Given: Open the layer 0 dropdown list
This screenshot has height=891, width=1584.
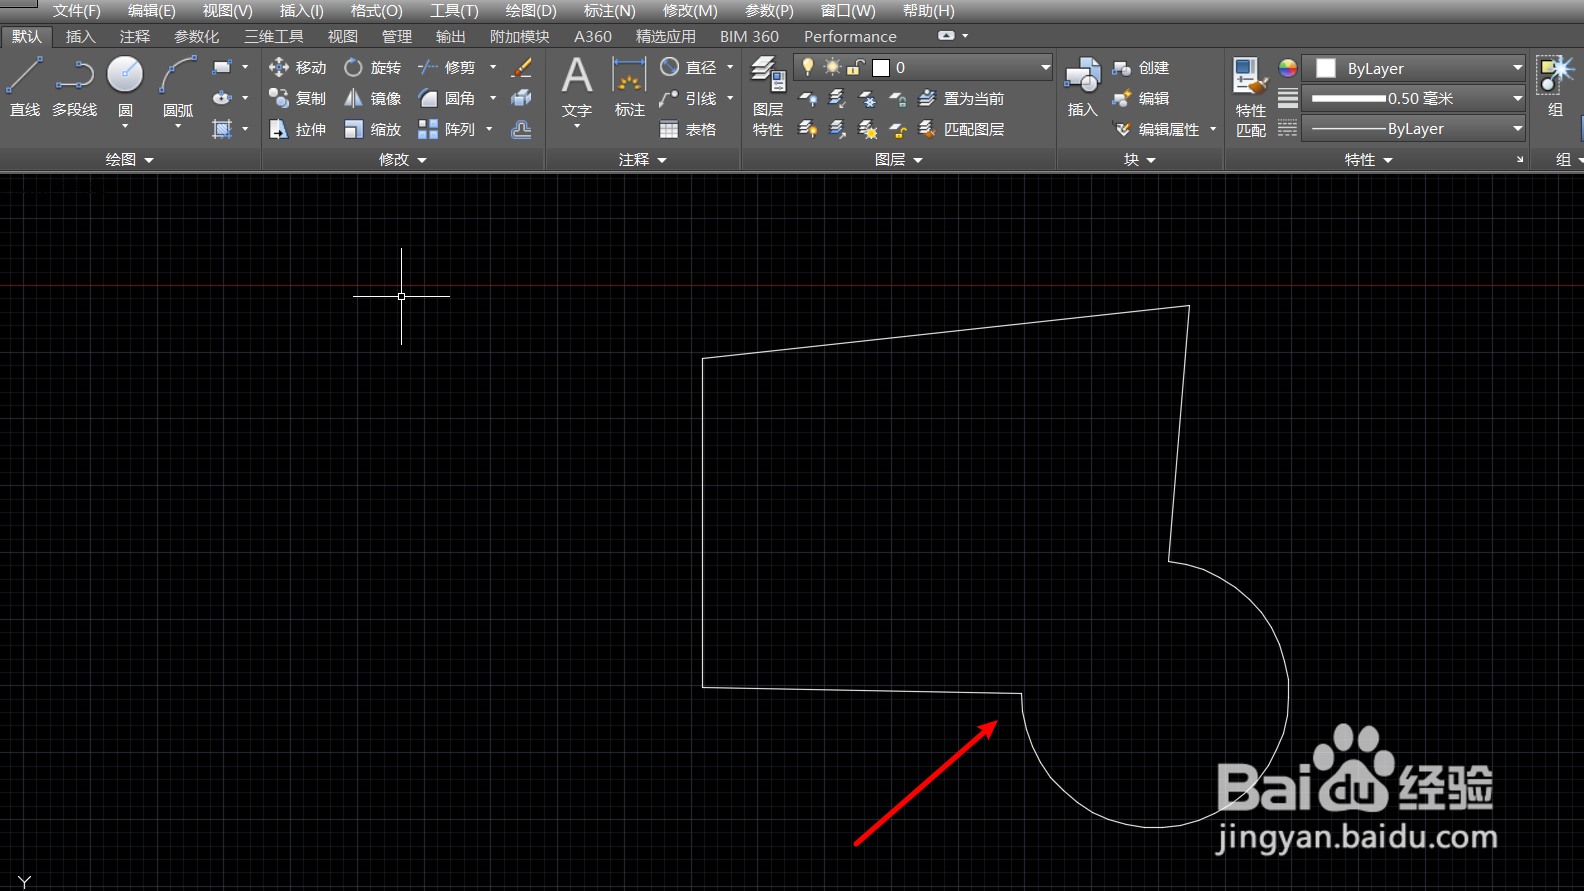Looking at the screenshot, I should (x=1045, y=67).
